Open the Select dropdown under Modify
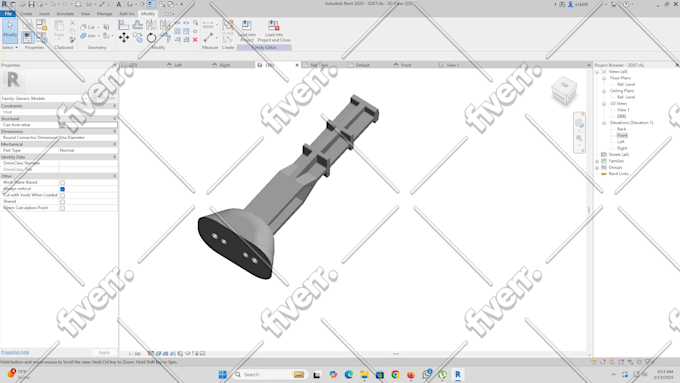Image resolution: width=680 pixels, height=383 pixels. (x=10, y=47)
